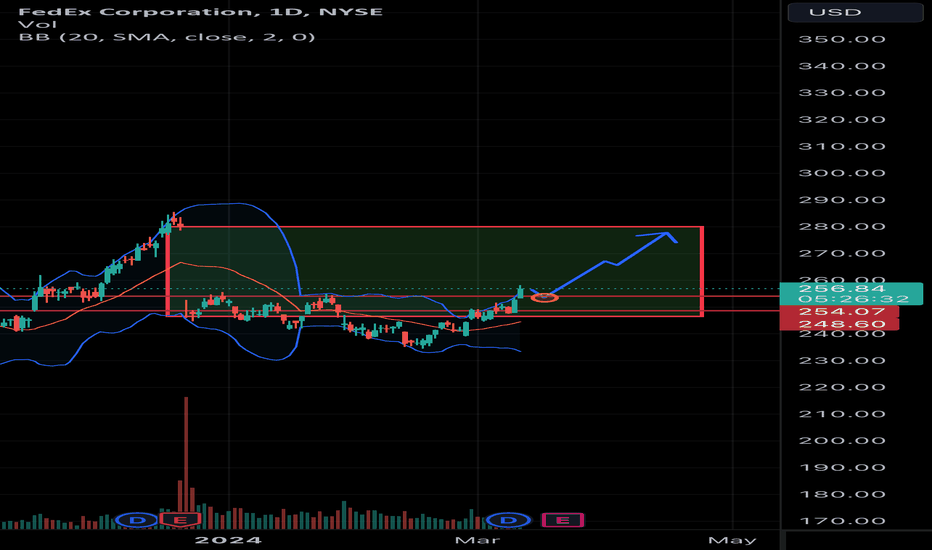Open the USD currency selector

[855, 12]
